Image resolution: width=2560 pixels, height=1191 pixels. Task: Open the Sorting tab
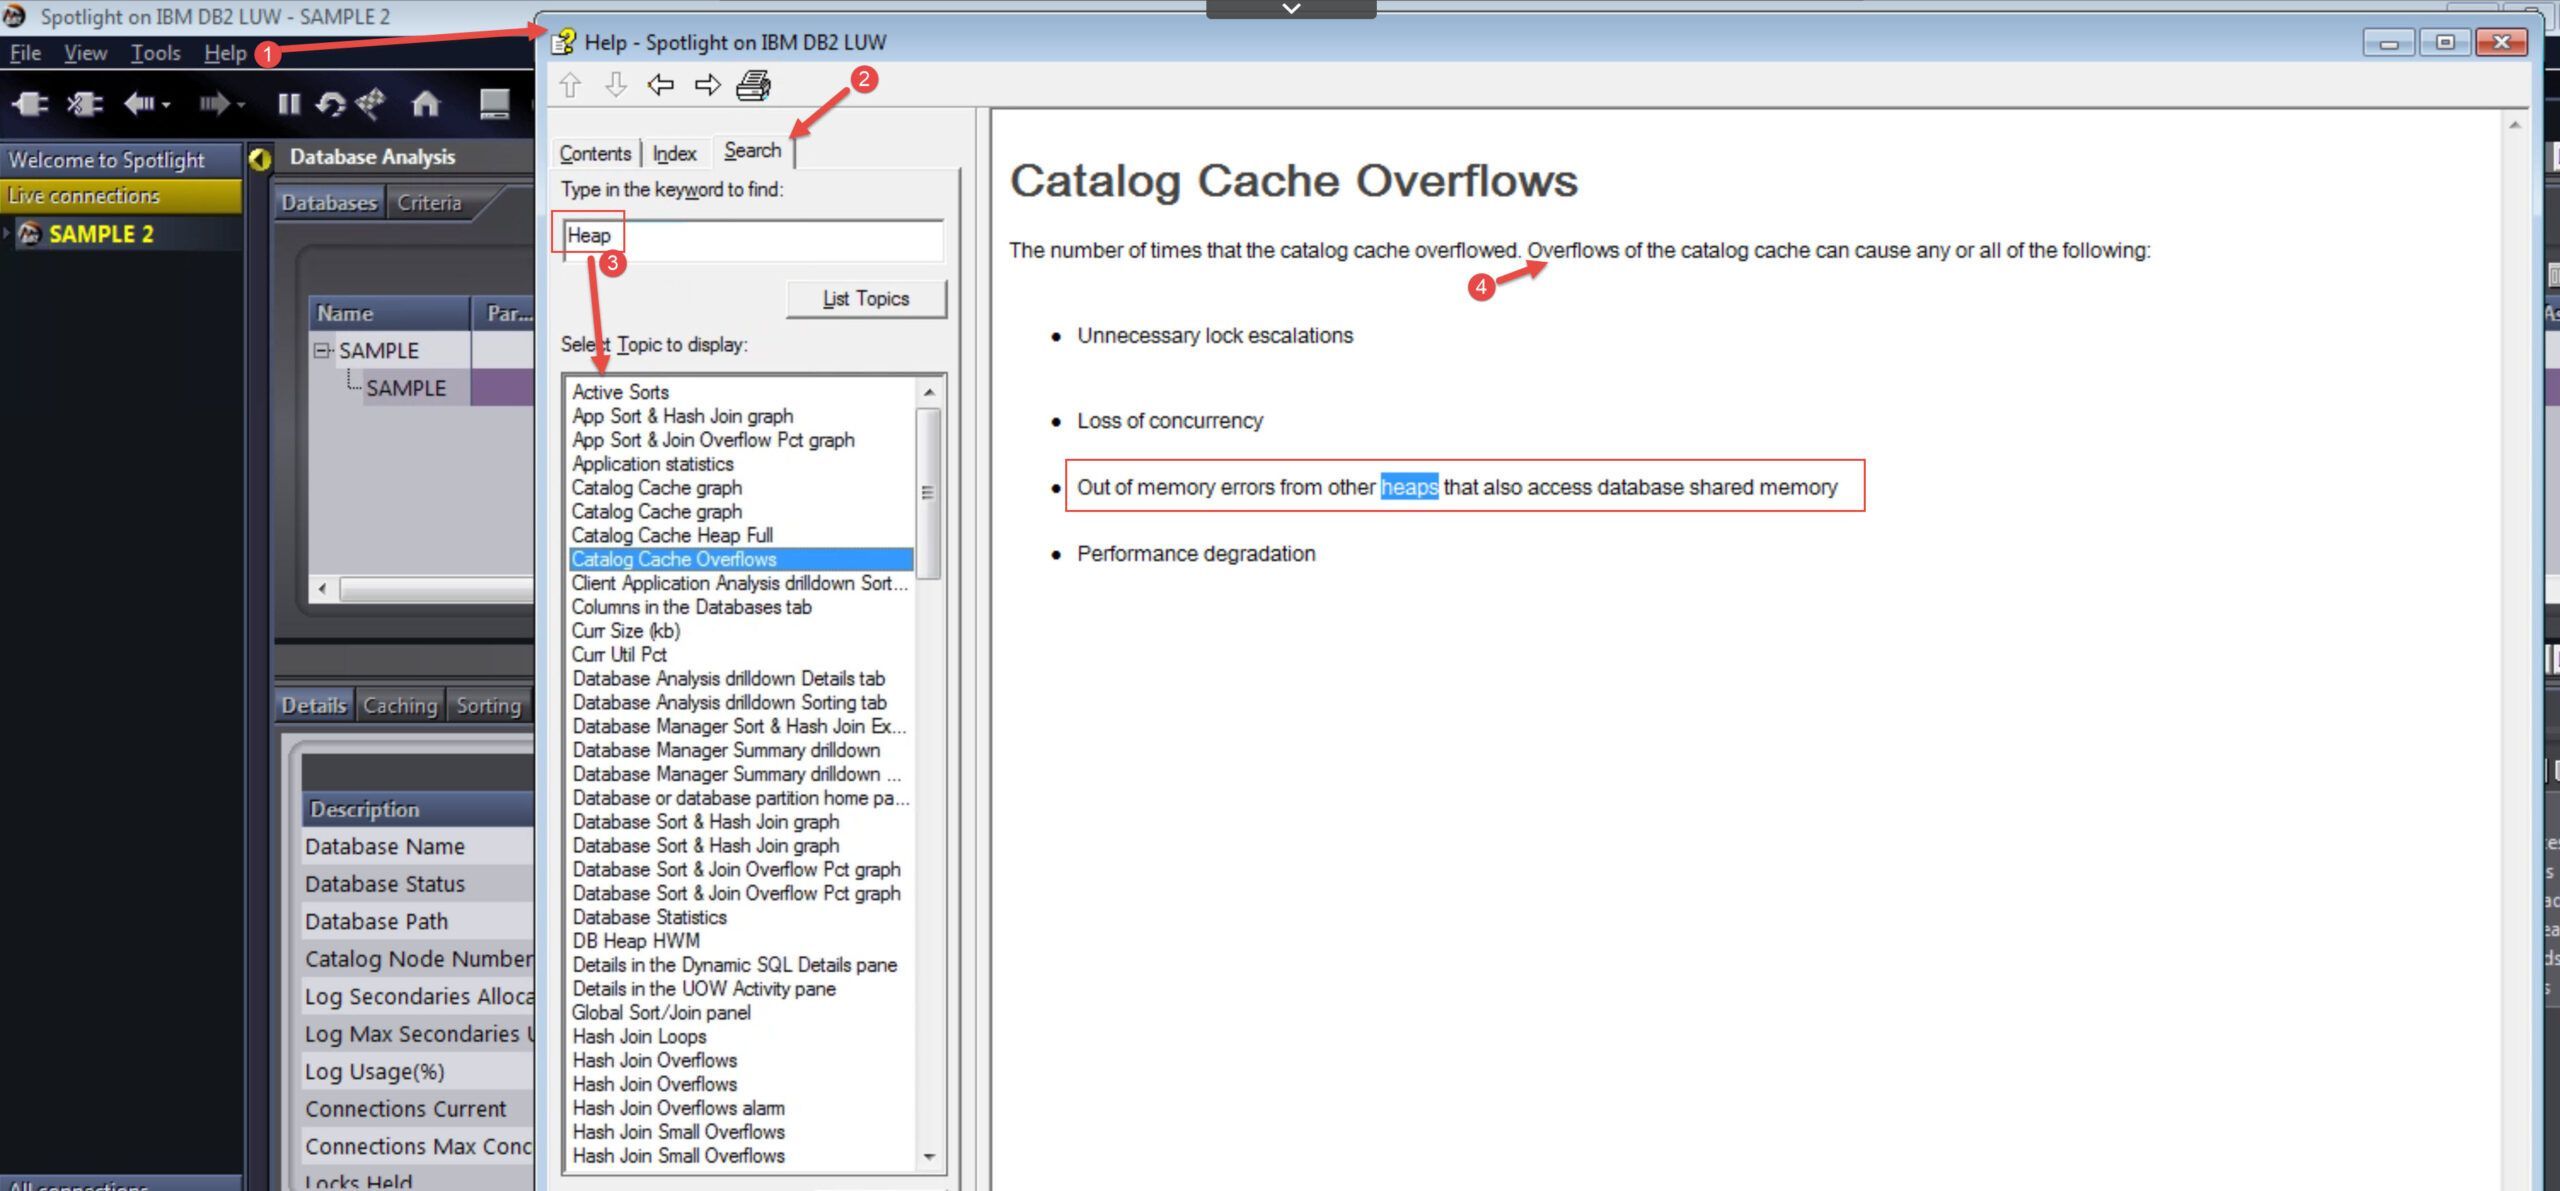coord(488,706)
